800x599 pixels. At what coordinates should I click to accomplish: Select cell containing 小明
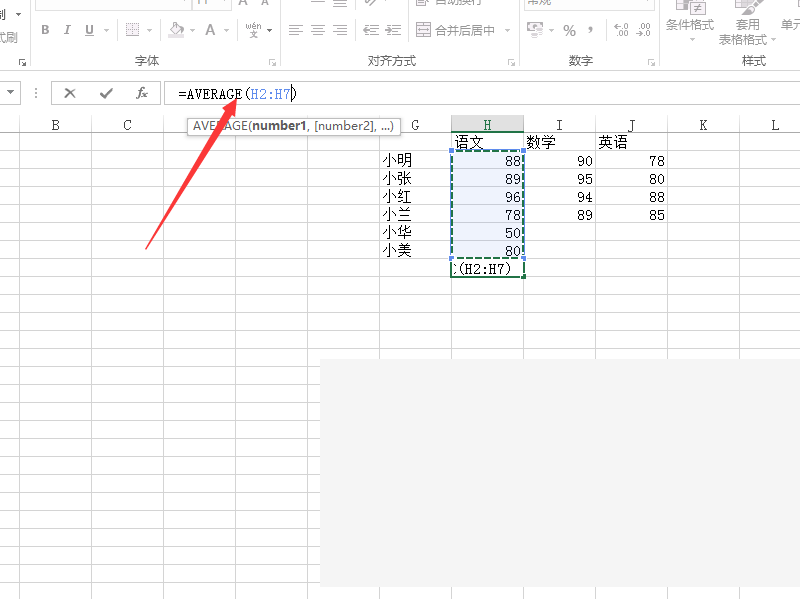(415, 160)
